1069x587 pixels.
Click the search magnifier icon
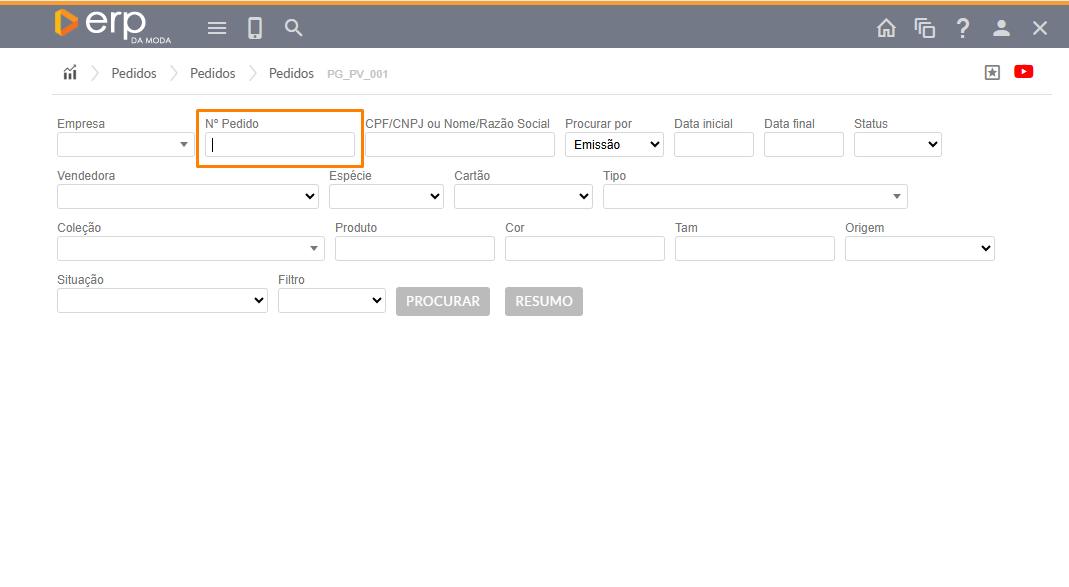tap(293, 28)
